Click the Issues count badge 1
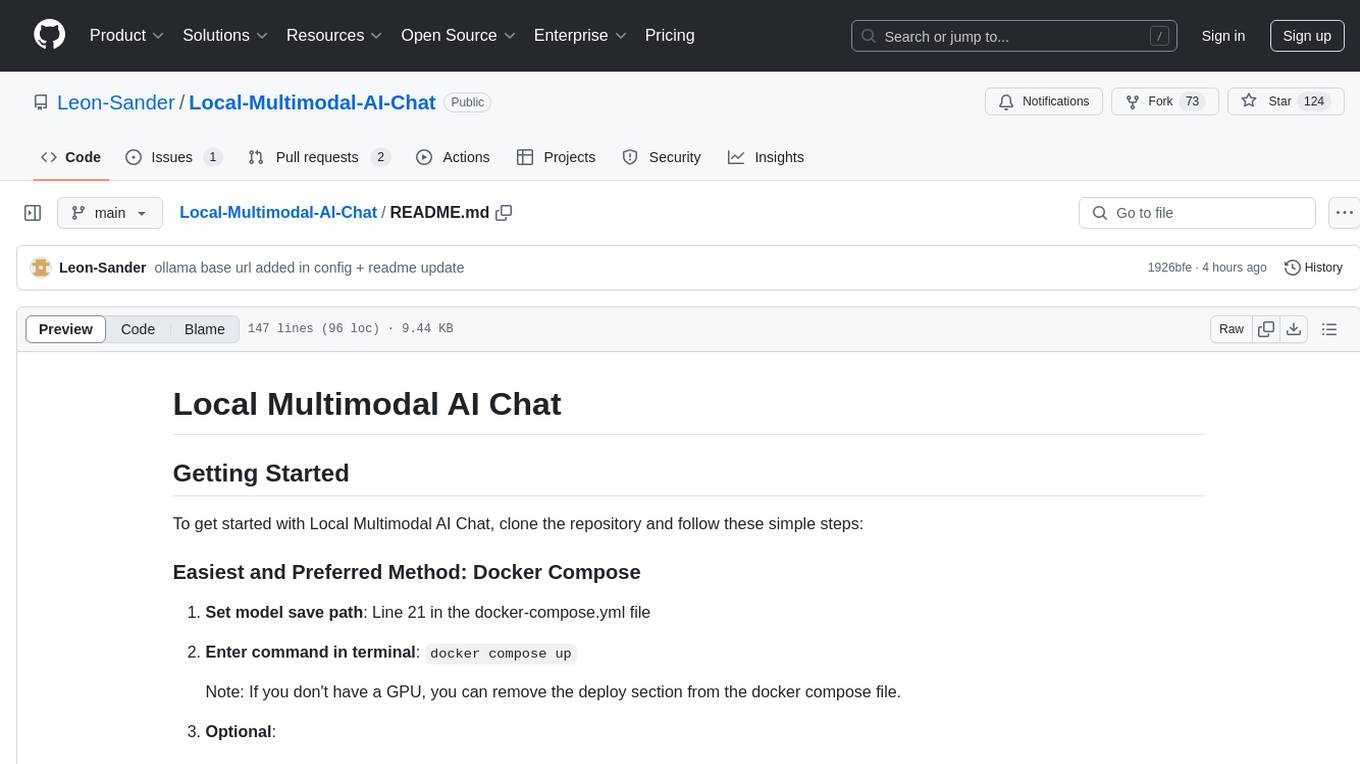The height and width of the screenshot is (764, 1360). [x=212, y=157]
